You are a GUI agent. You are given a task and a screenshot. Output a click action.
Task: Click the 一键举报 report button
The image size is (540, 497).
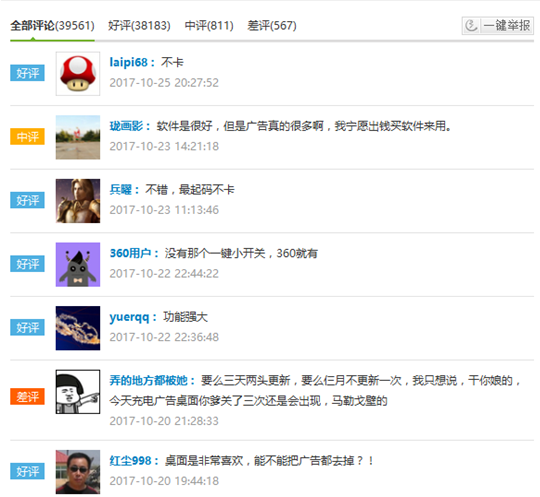(498, 25)
